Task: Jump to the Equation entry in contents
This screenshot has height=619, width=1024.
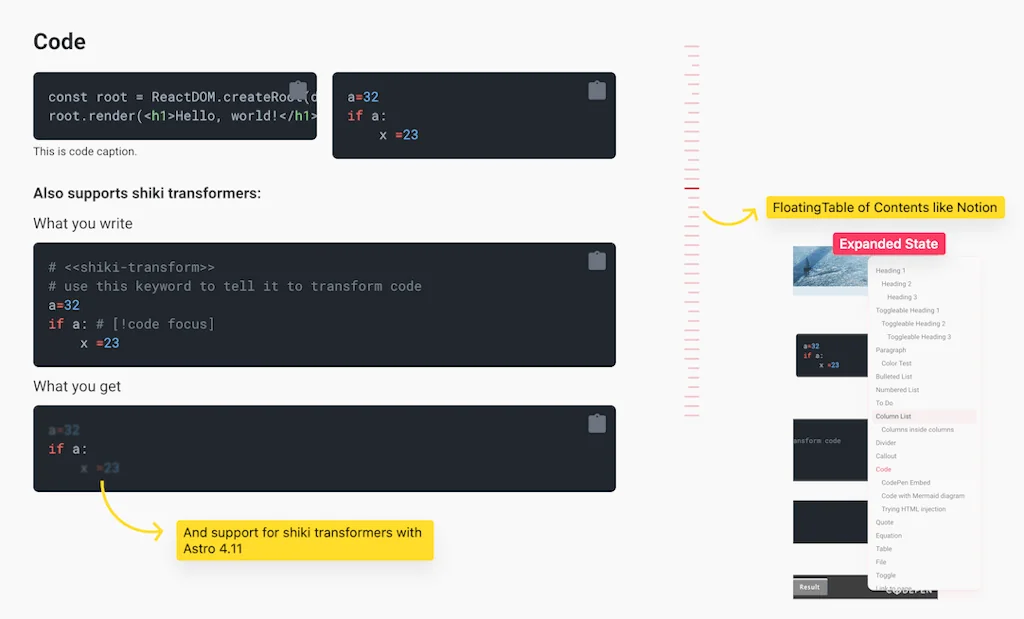Action: click(888, 535)
